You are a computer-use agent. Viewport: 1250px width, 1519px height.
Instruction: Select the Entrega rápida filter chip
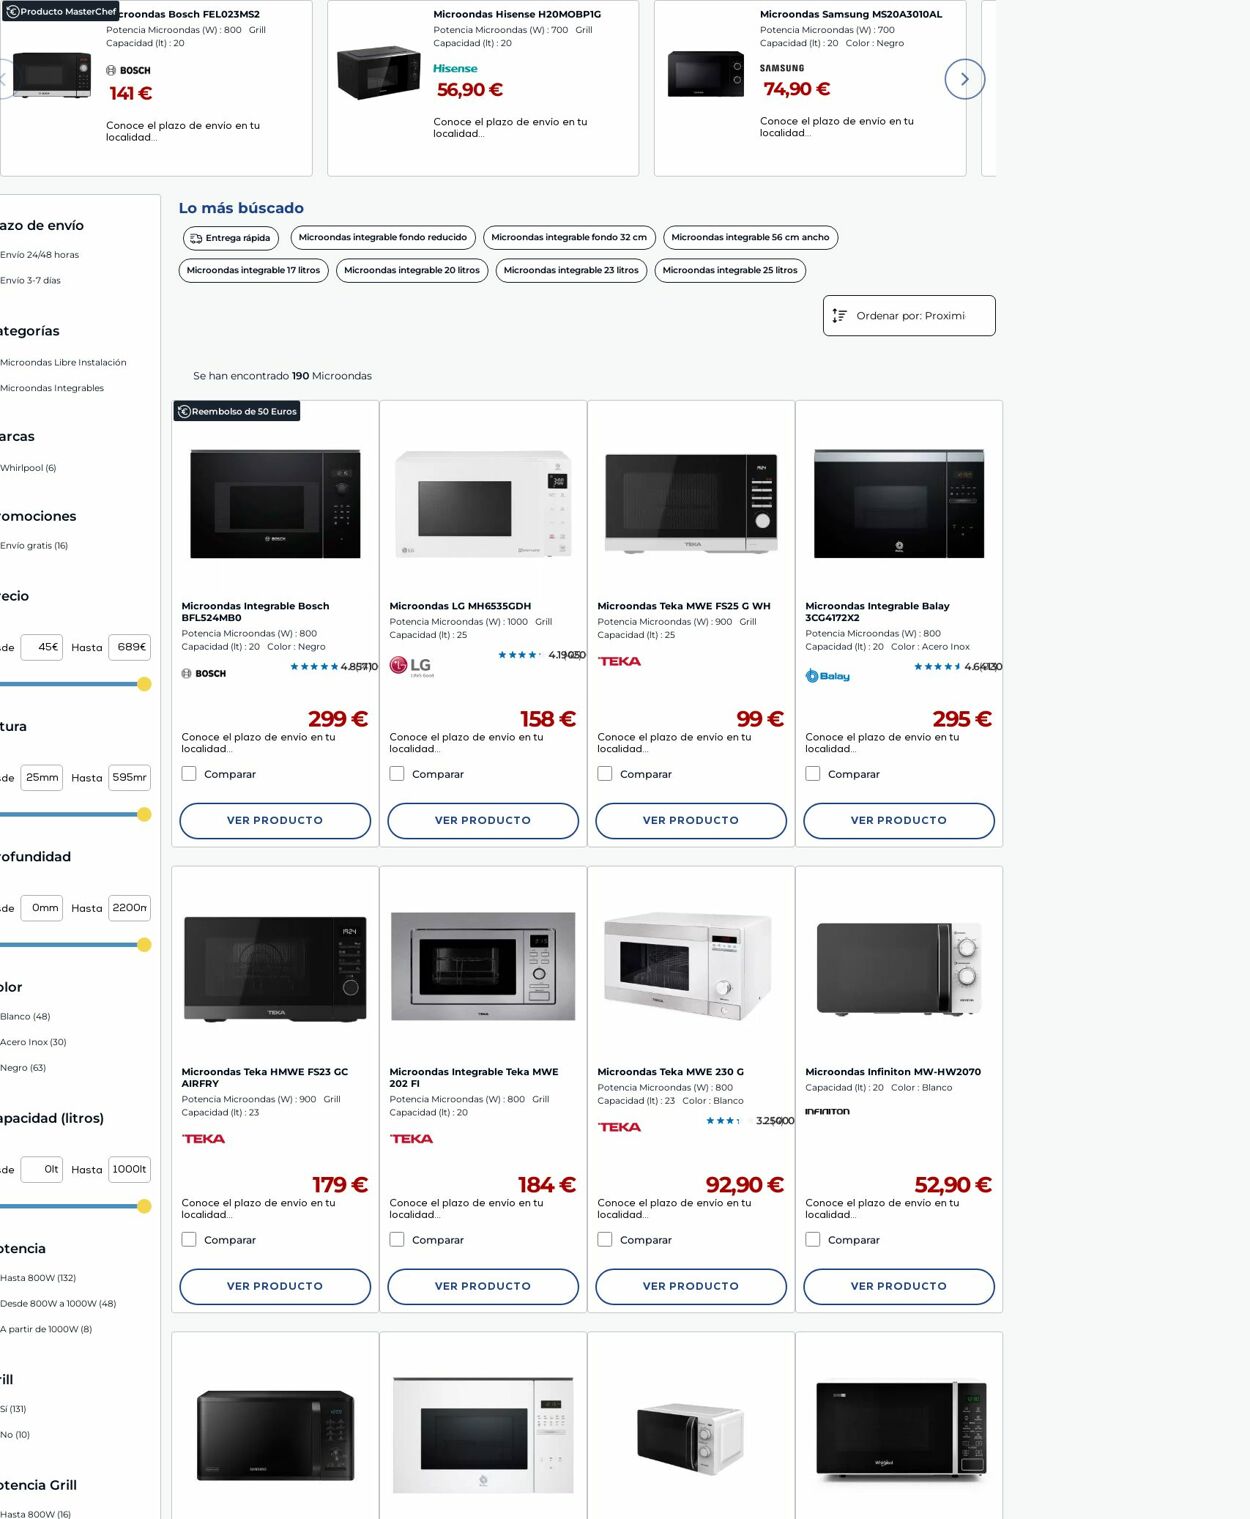pyautogui.click(x=230, y=238)
